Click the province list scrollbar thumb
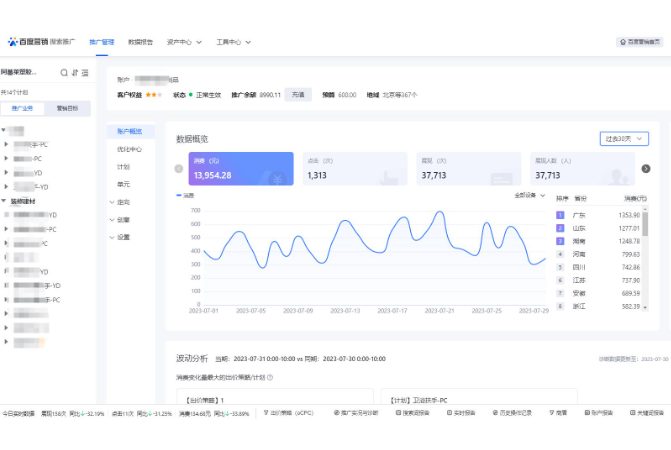671x450 pixels. pyautogui.click(x=645, y=224)
